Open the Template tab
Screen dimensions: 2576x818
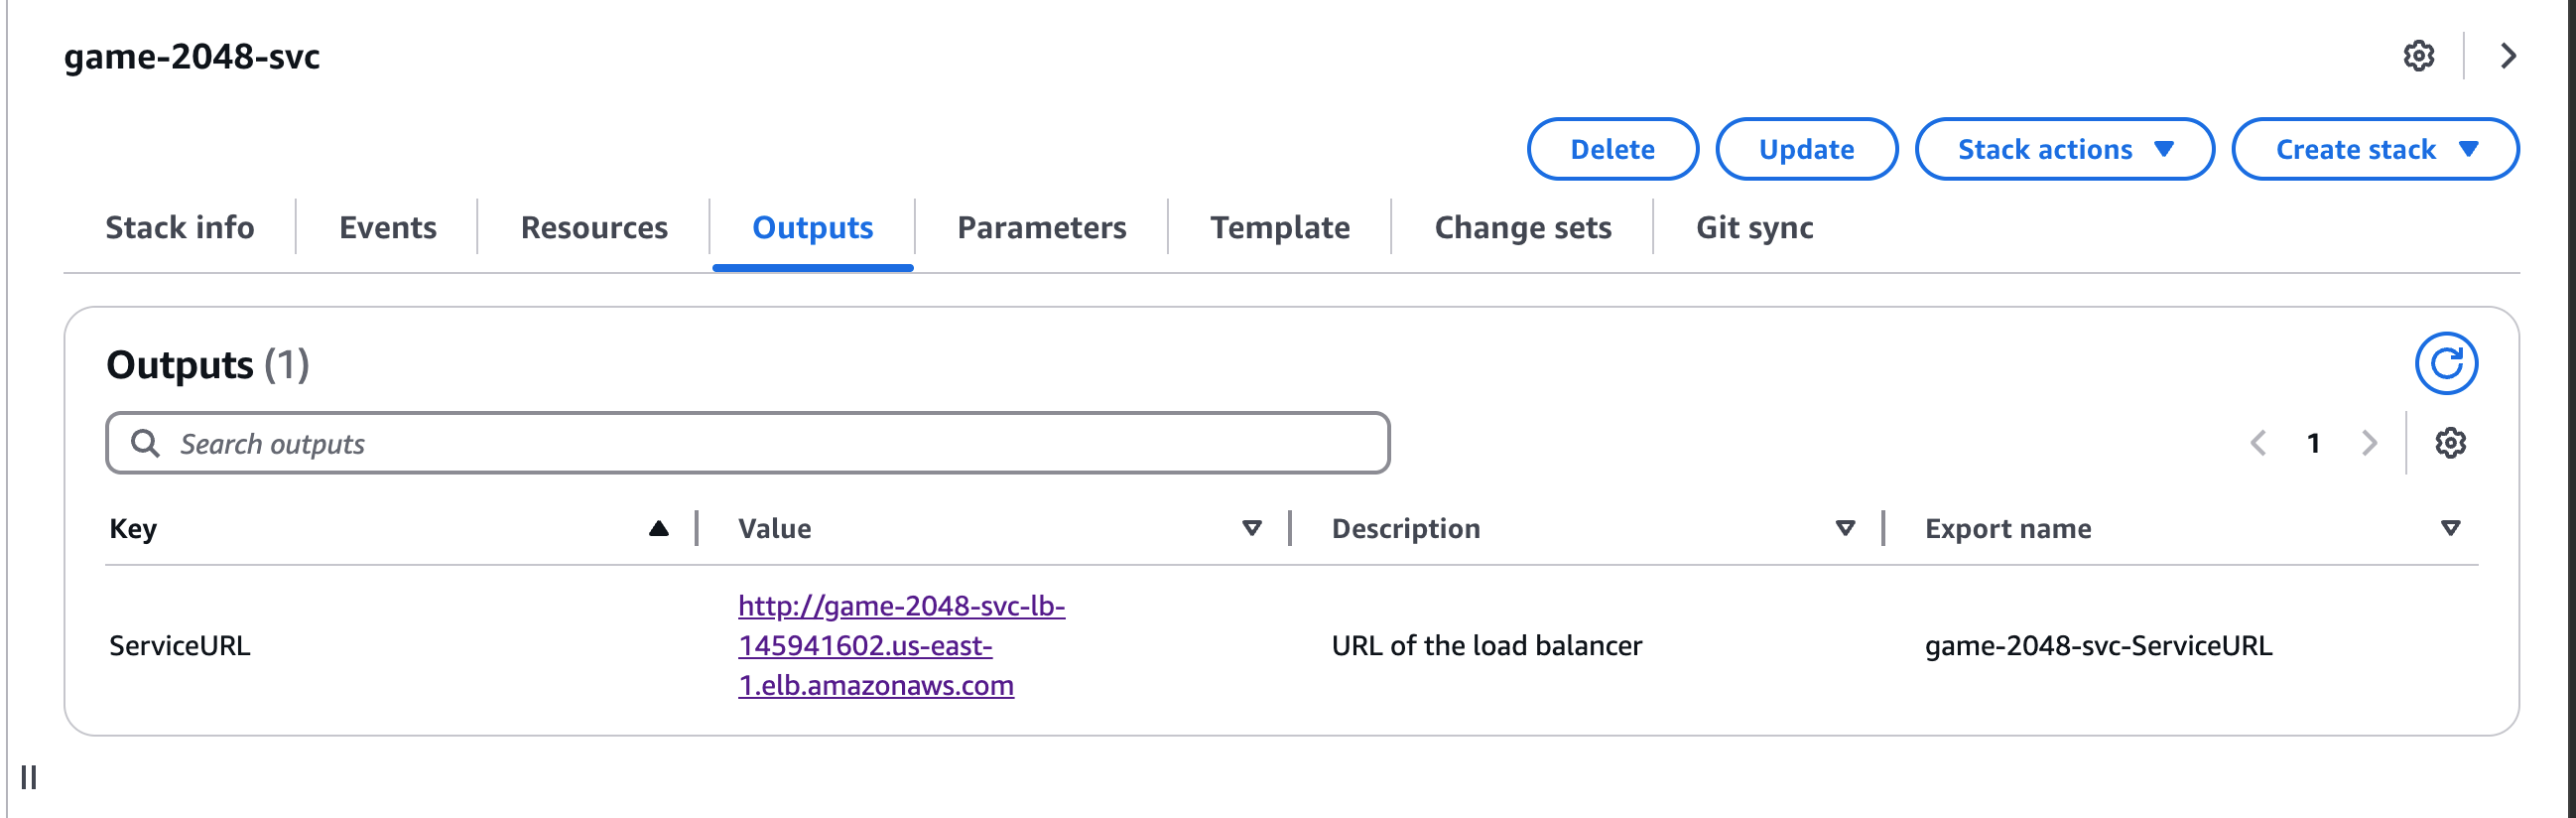1280,228
